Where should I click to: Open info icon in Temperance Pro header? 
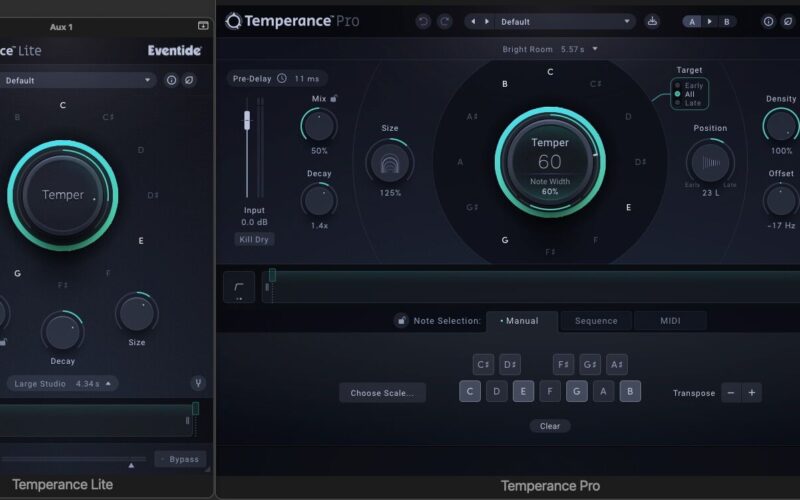(x=768, y=21)
